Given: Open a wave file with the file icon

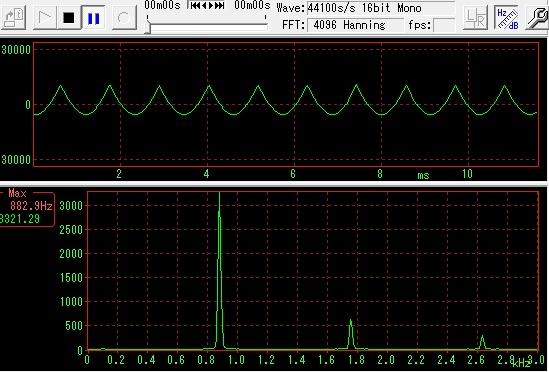Looking at the screenshot, I should [14, 18].
